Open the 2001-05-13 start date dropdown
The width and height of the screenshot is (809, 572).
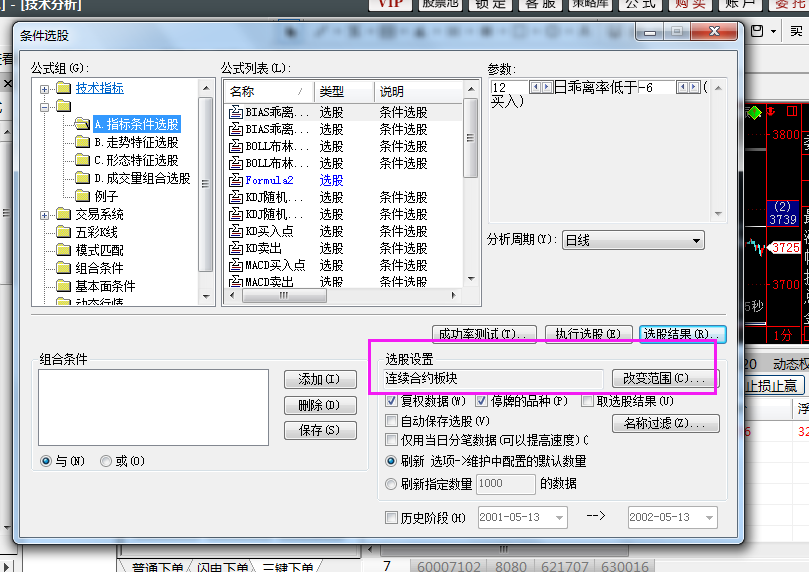[x=559, y=517]
